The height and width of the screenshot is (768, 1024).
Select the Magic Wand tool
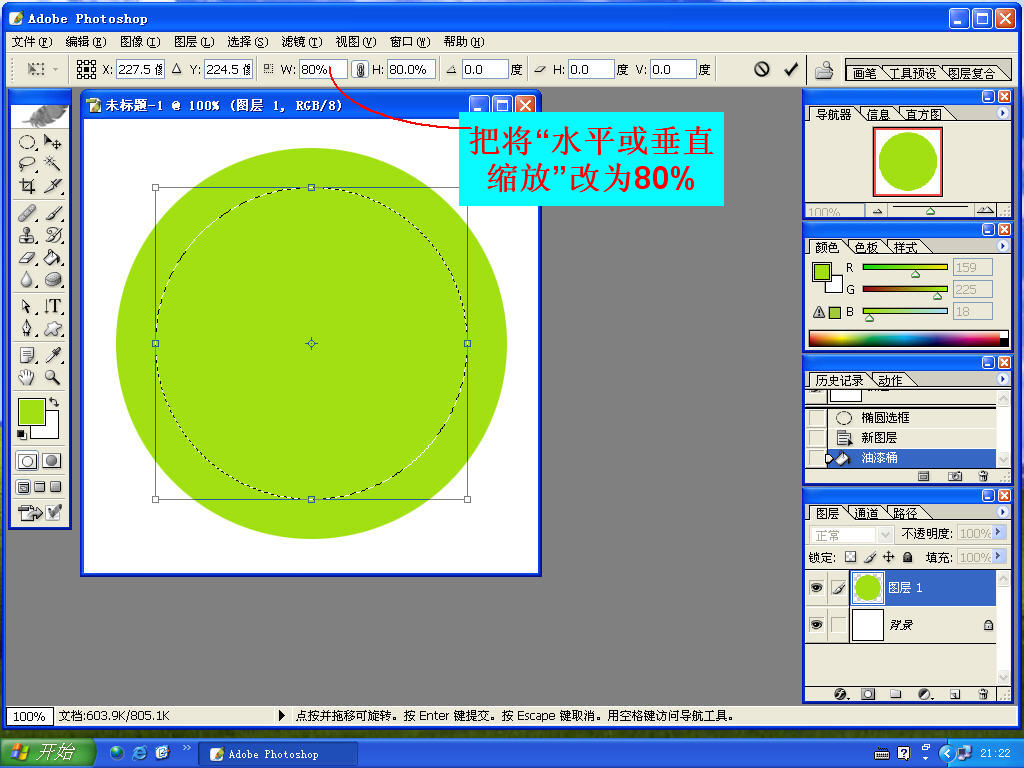pyautogui.click(x=53, y=164)
